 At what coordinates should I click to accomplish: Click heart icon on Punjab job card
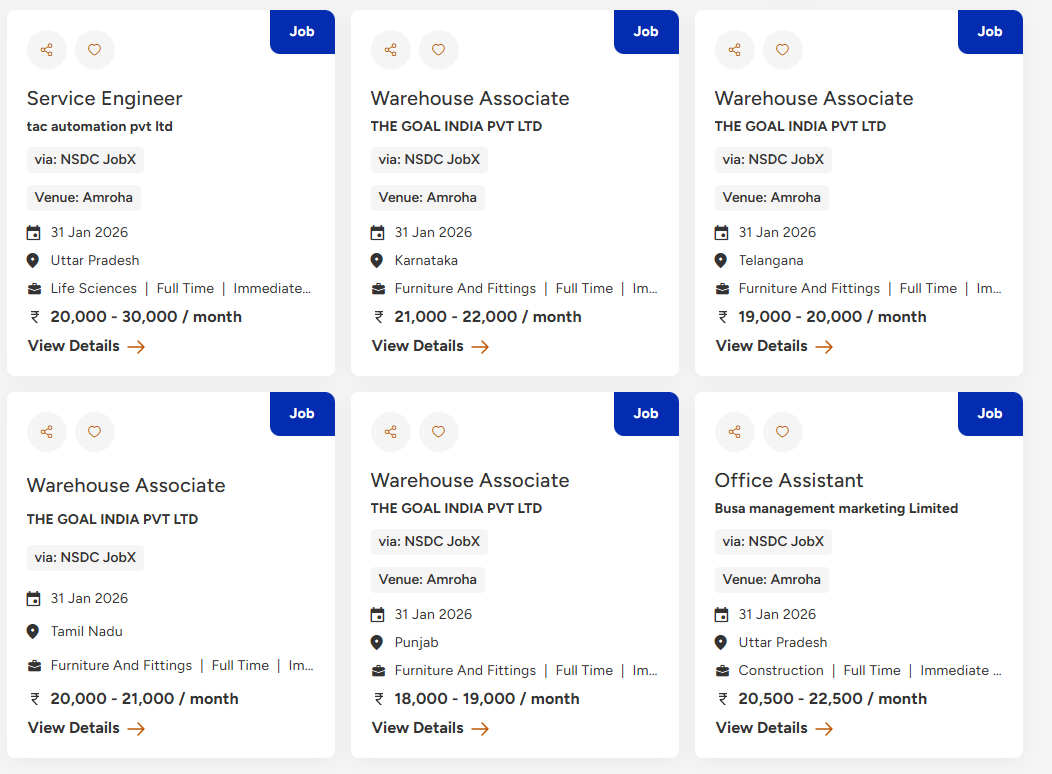(439, 432)
